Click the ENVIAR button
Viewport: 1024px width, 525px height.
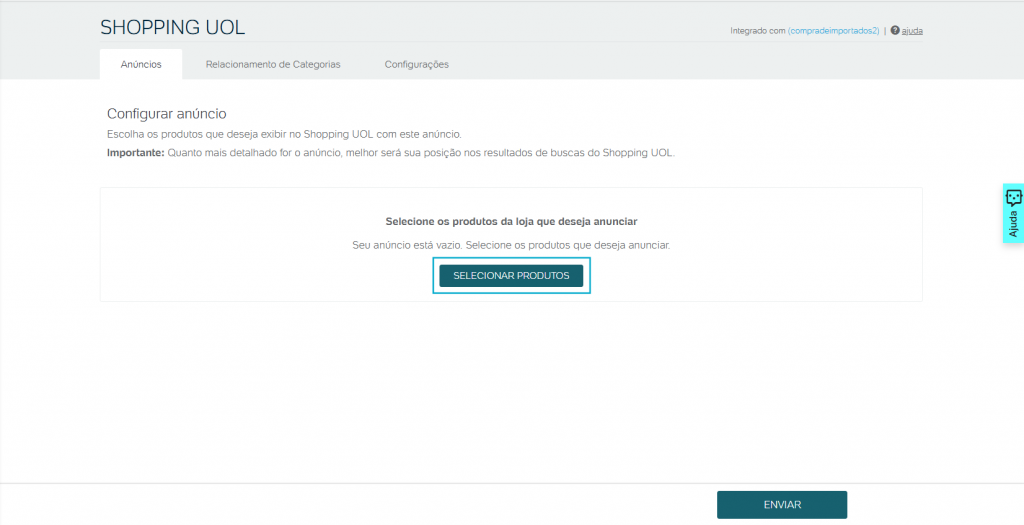[x=782, y=505]
